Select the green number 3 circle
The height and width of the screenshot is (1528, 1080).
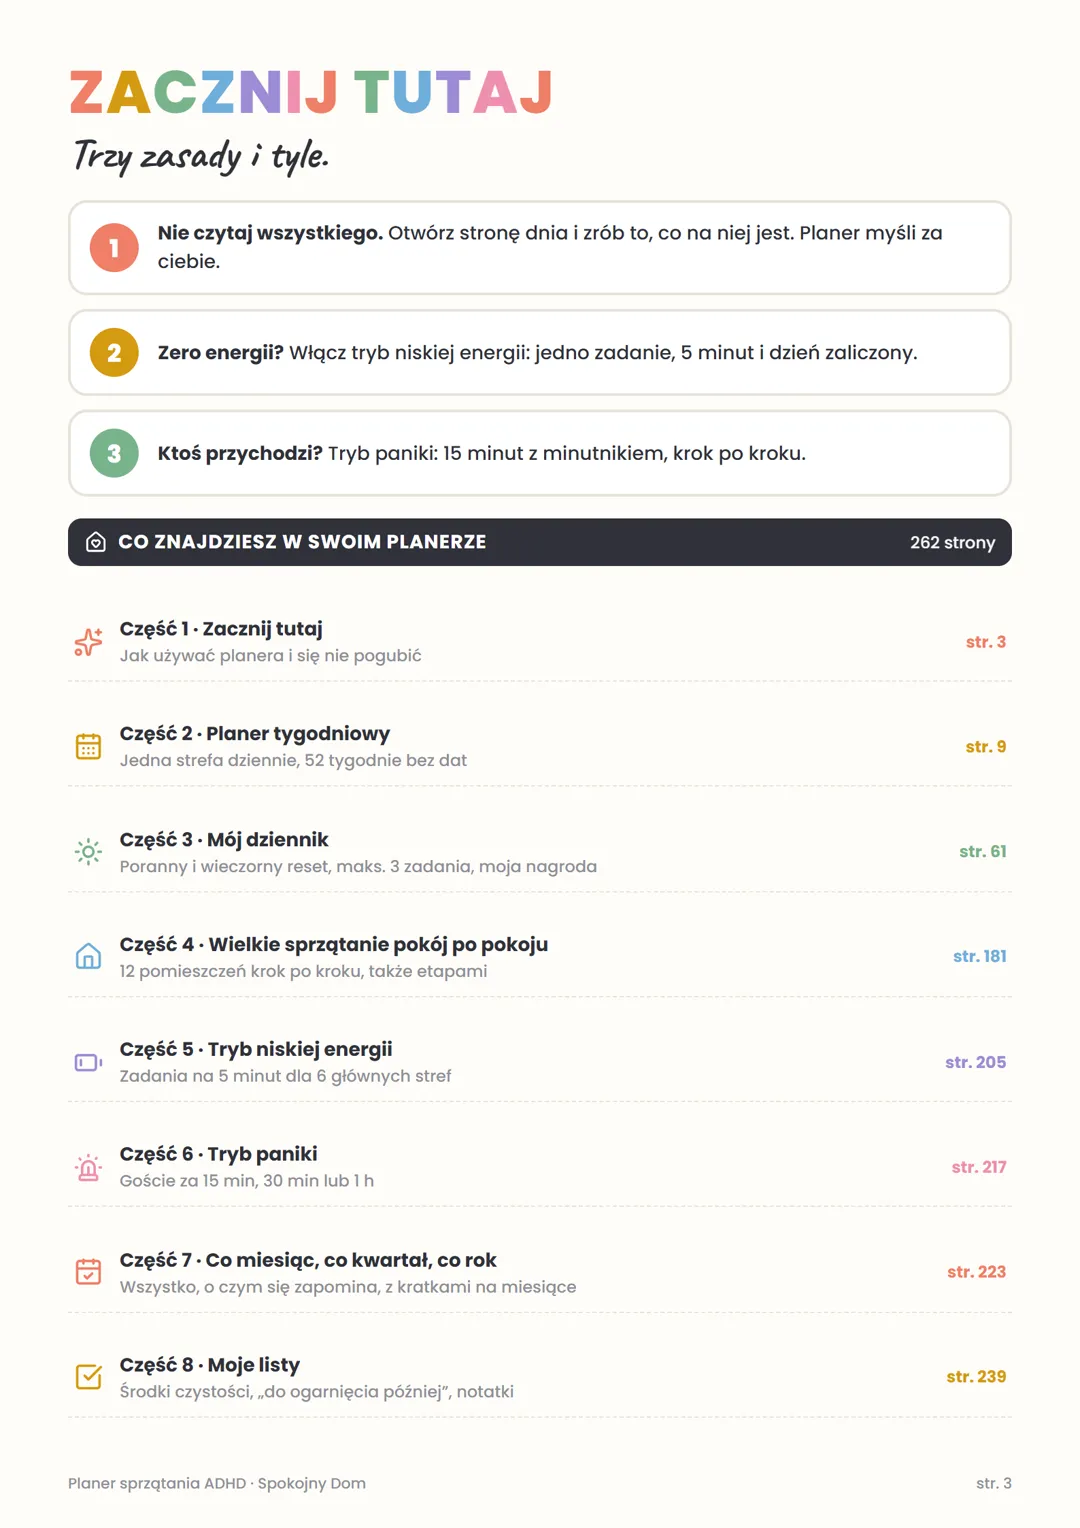(114, 453)
